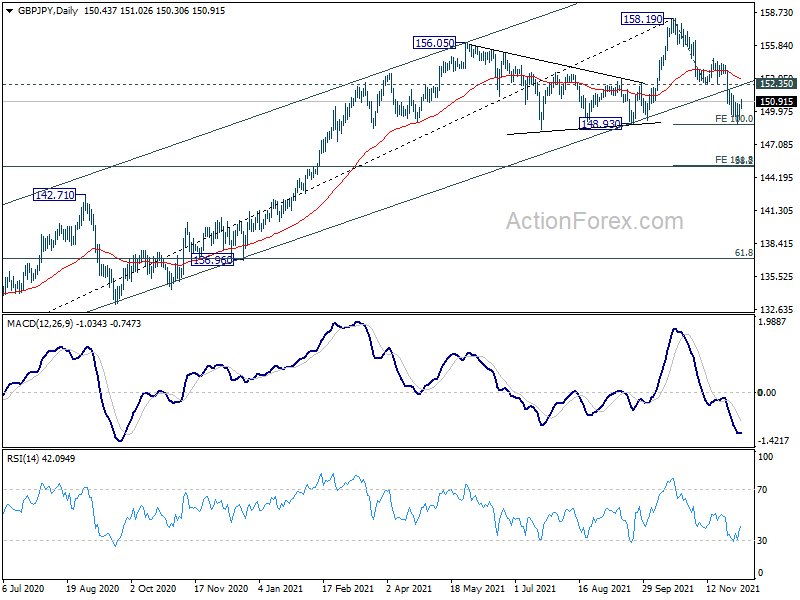Open the GBPJPY chart dropdown triangle

click(10, 11)
